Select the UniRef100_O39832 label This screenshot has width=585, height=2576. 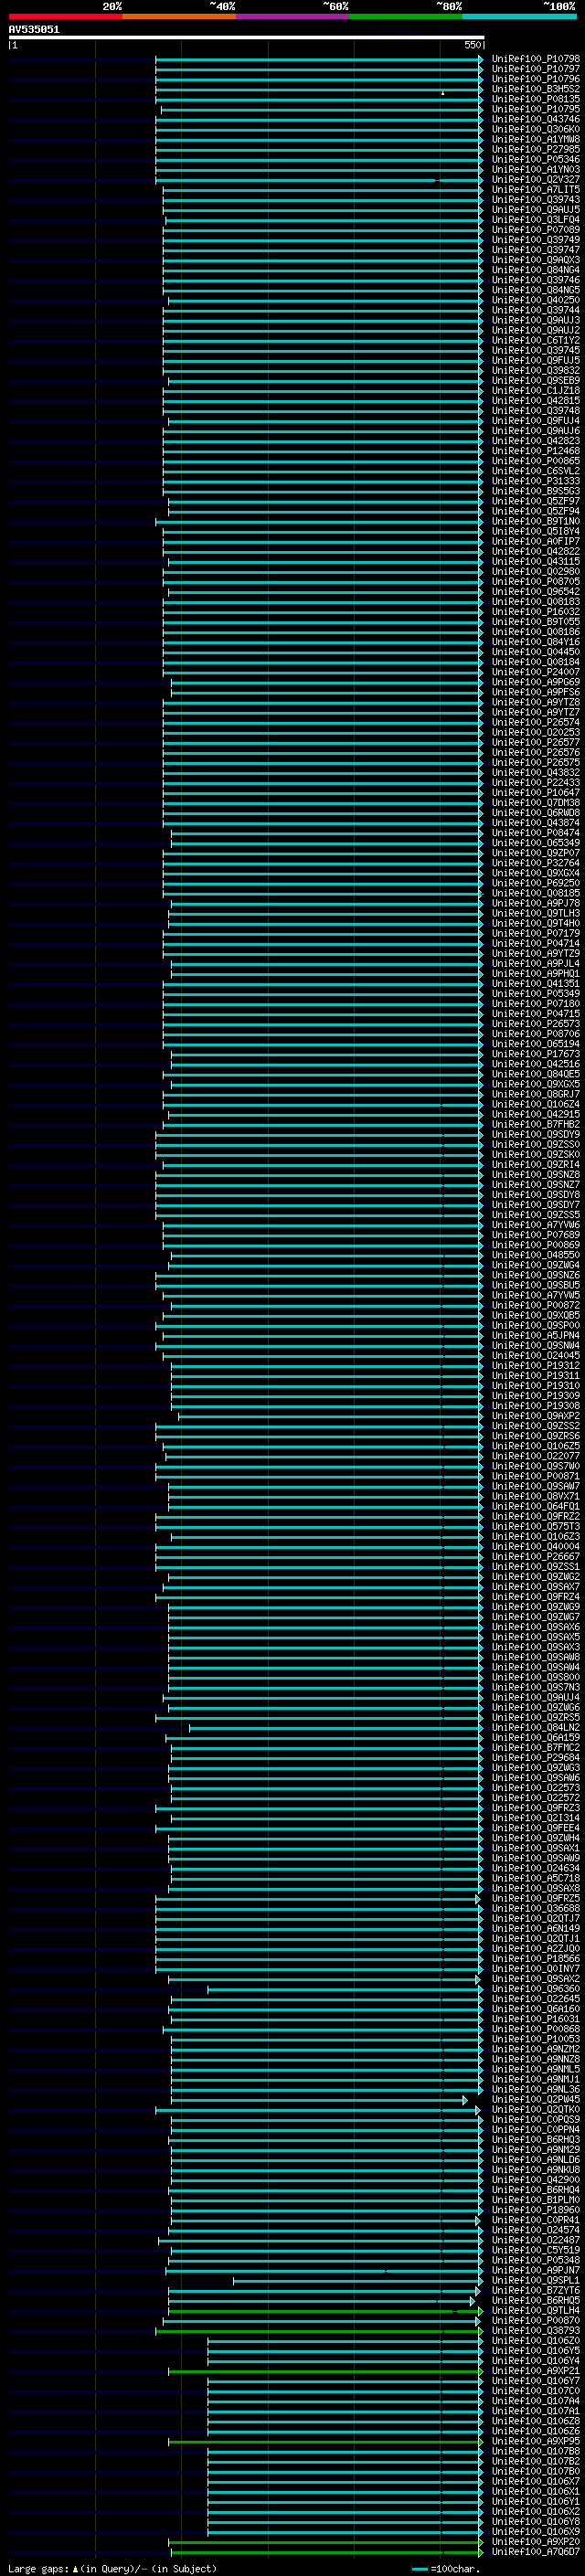[x=535, y=371]
